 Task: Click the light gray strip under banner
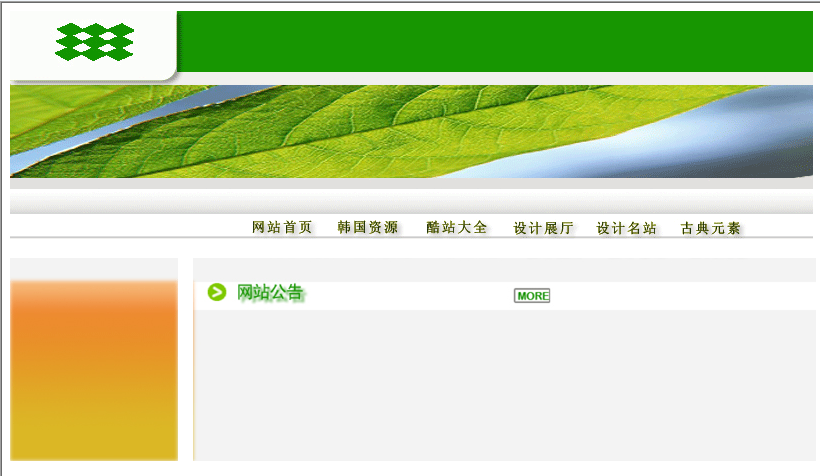411,184
